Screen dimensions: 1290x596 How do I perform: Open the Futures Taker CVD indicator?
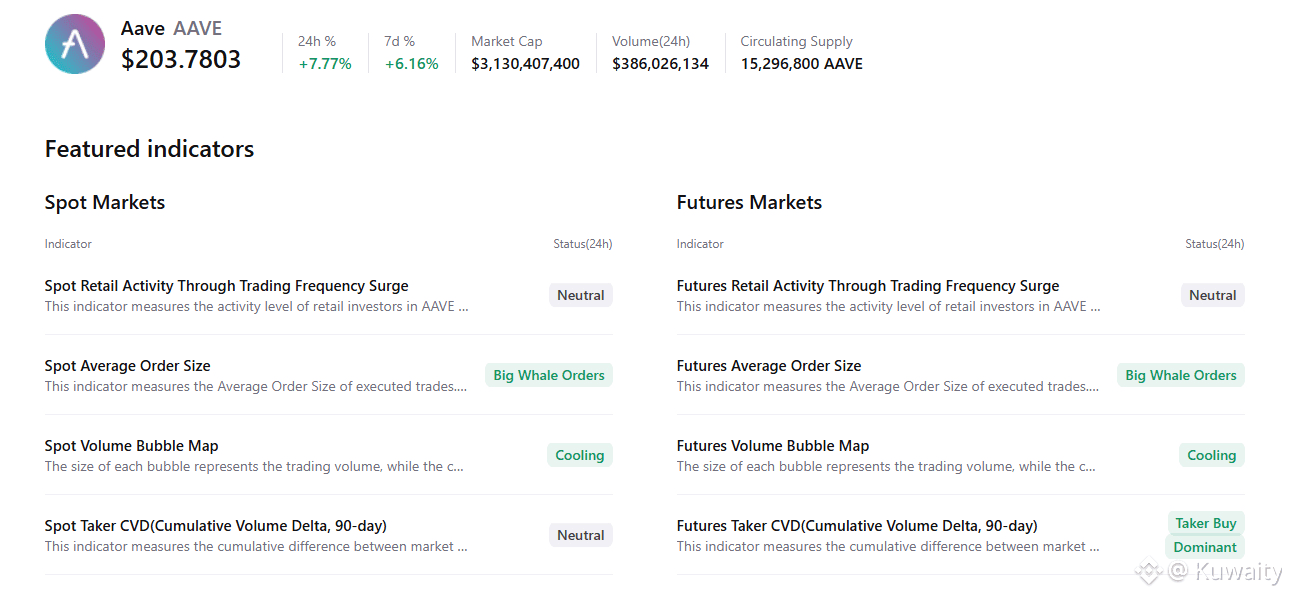pyautogui.click(x=856, y=526)
